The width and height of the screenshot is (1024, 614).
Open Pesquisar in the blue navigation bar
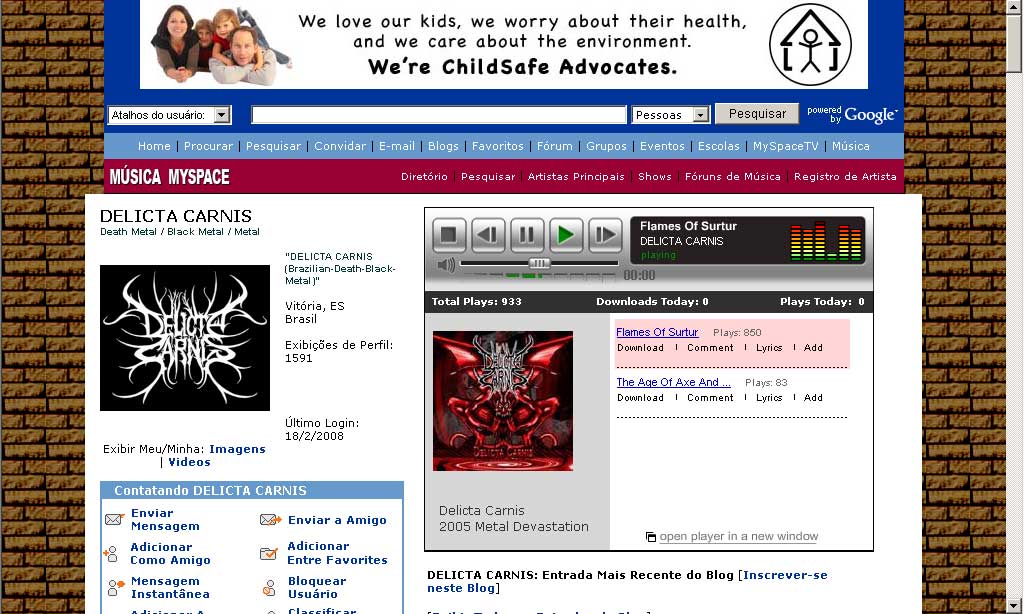274,146
